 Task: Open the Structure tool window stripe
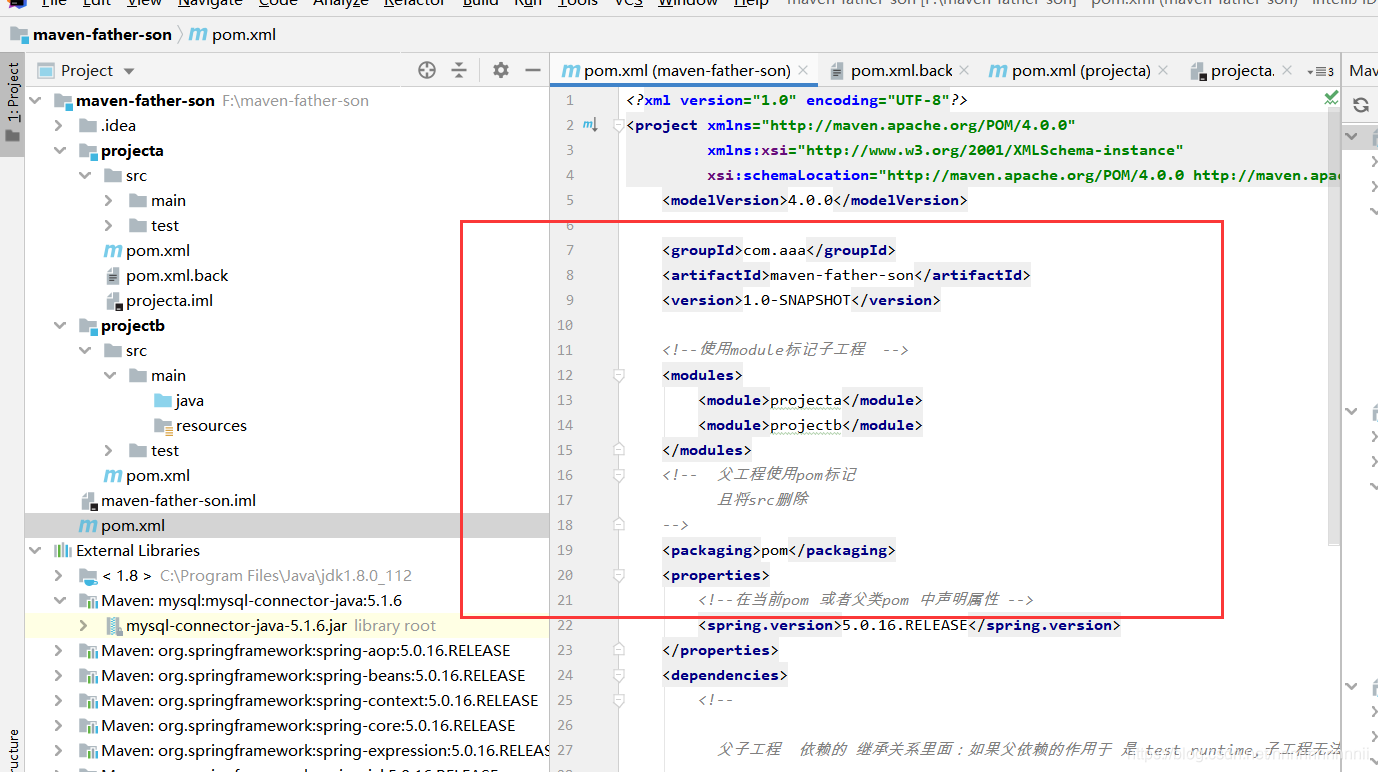tap(13, 750)
